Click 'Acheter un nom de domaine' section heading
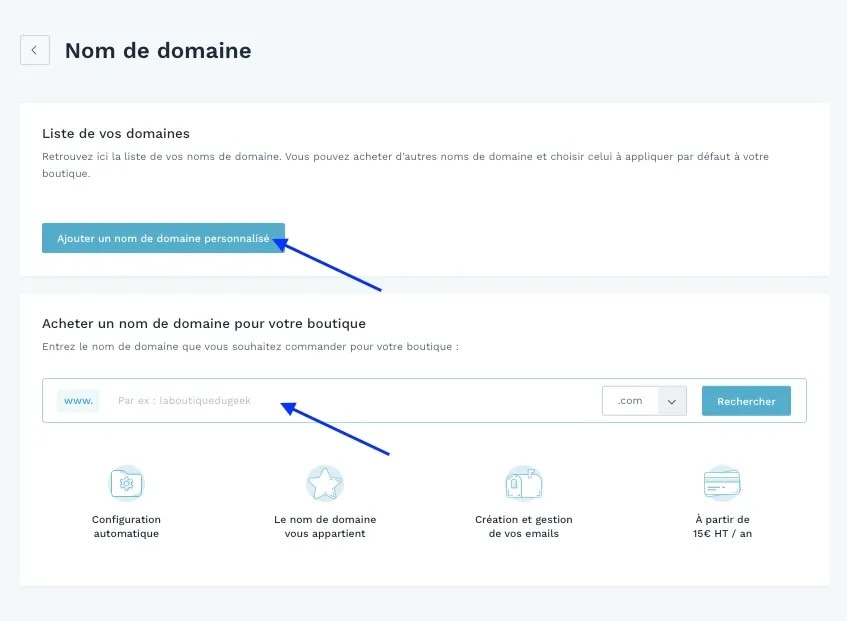The height and width of the screenshot is (621, 847). pyautogui.click(x=204, y=323)
